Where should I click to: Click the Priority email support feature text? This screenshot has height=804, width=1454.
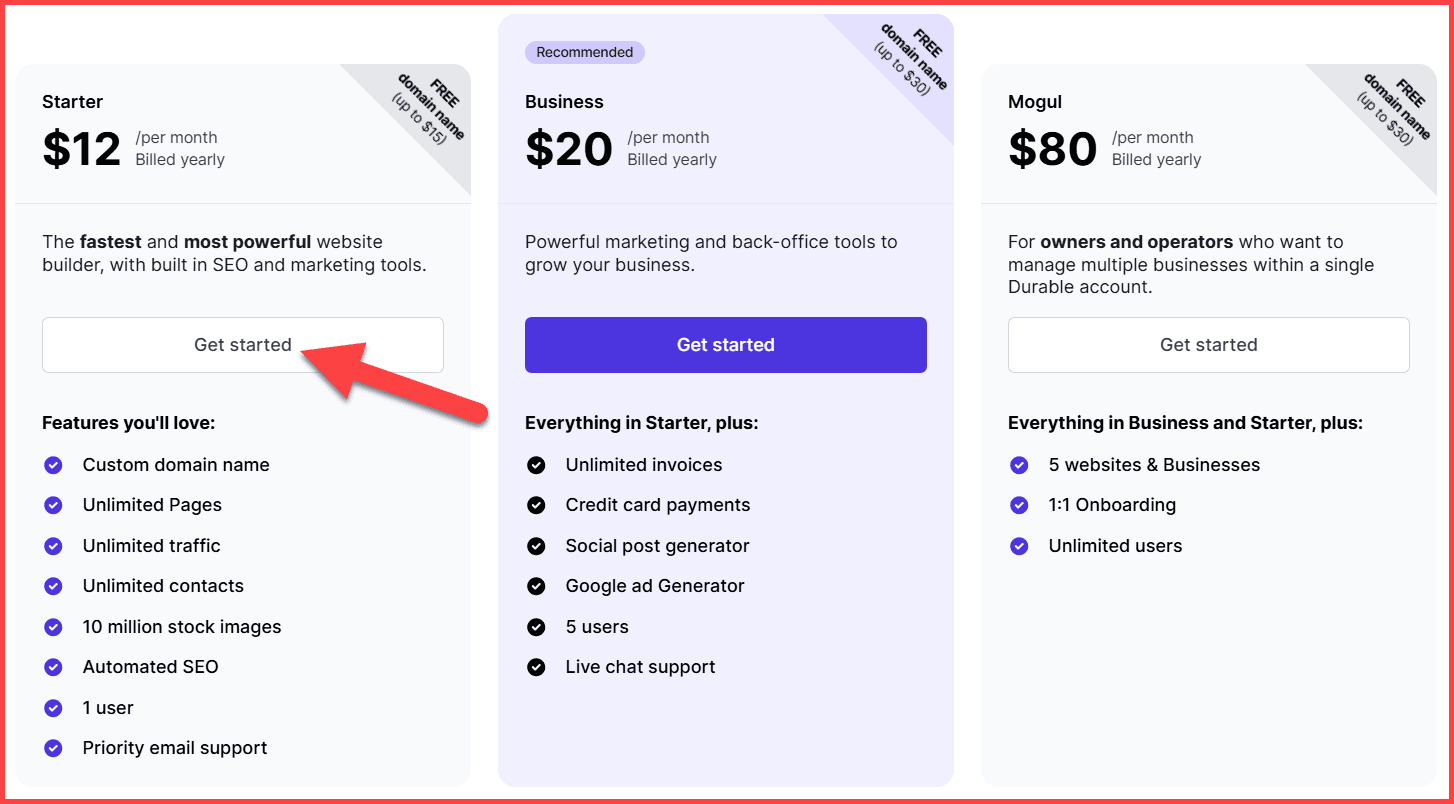click(x=175, y=748)
